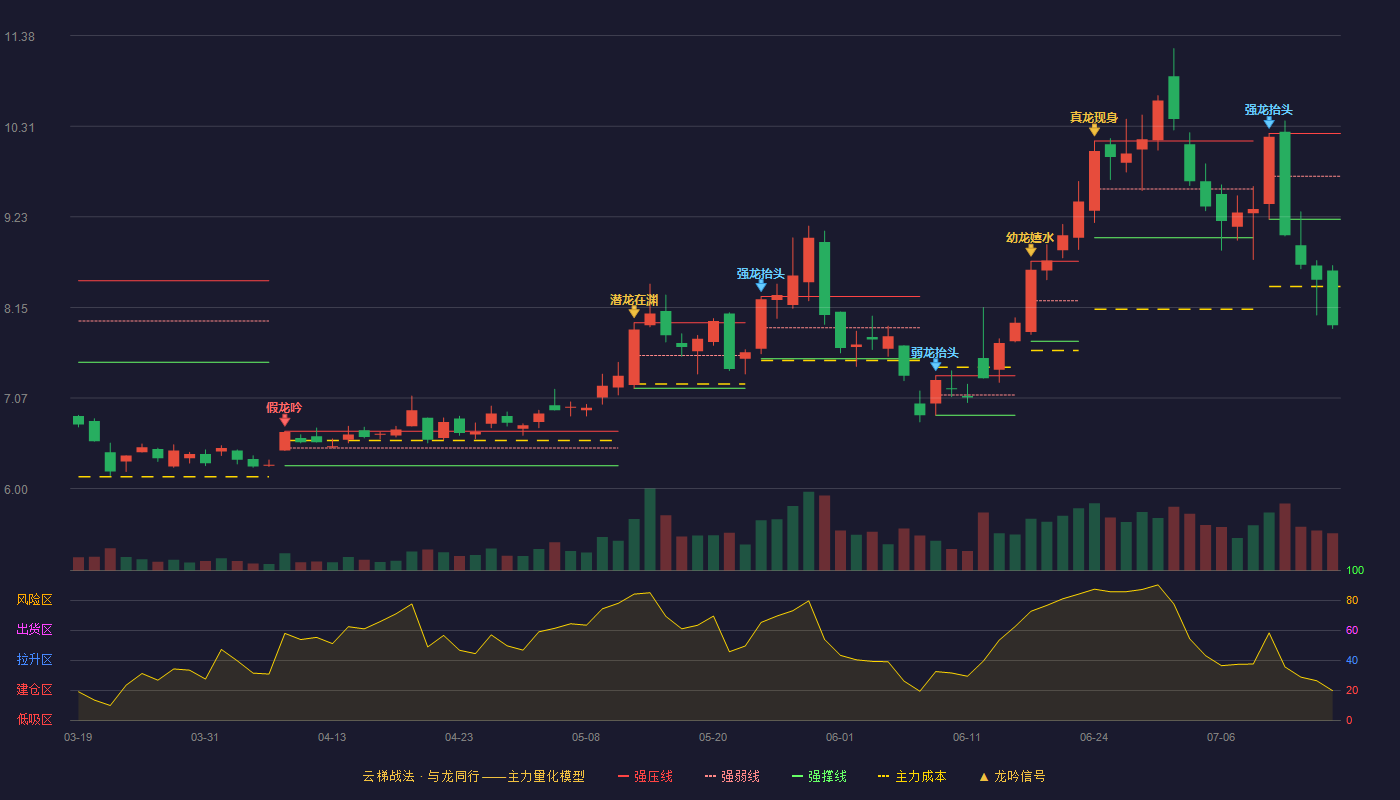Click the 强龙抬头 marker after 07-06
The image size is (1400, 800).
[1269, 122]
